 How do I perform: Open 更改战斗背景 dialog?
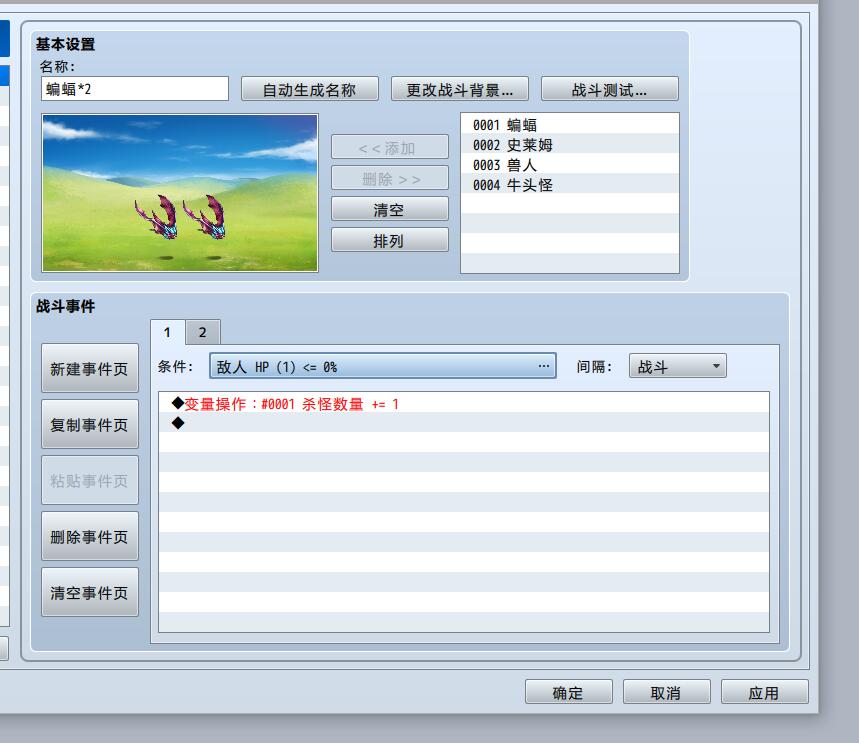coord(460,89)
